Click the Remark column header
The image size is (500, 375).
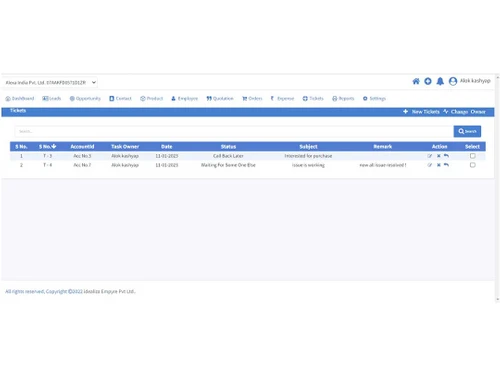point(383,146)
